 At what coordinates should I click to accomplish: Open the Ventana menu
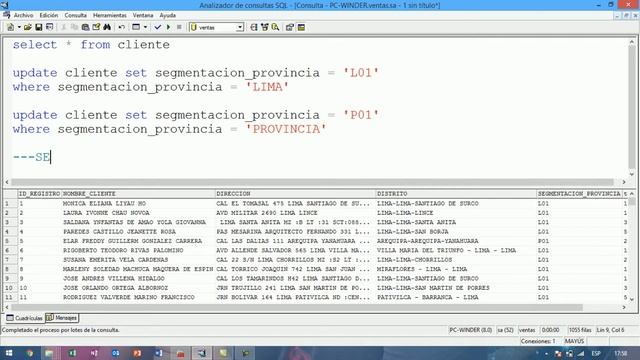point(143,15)
